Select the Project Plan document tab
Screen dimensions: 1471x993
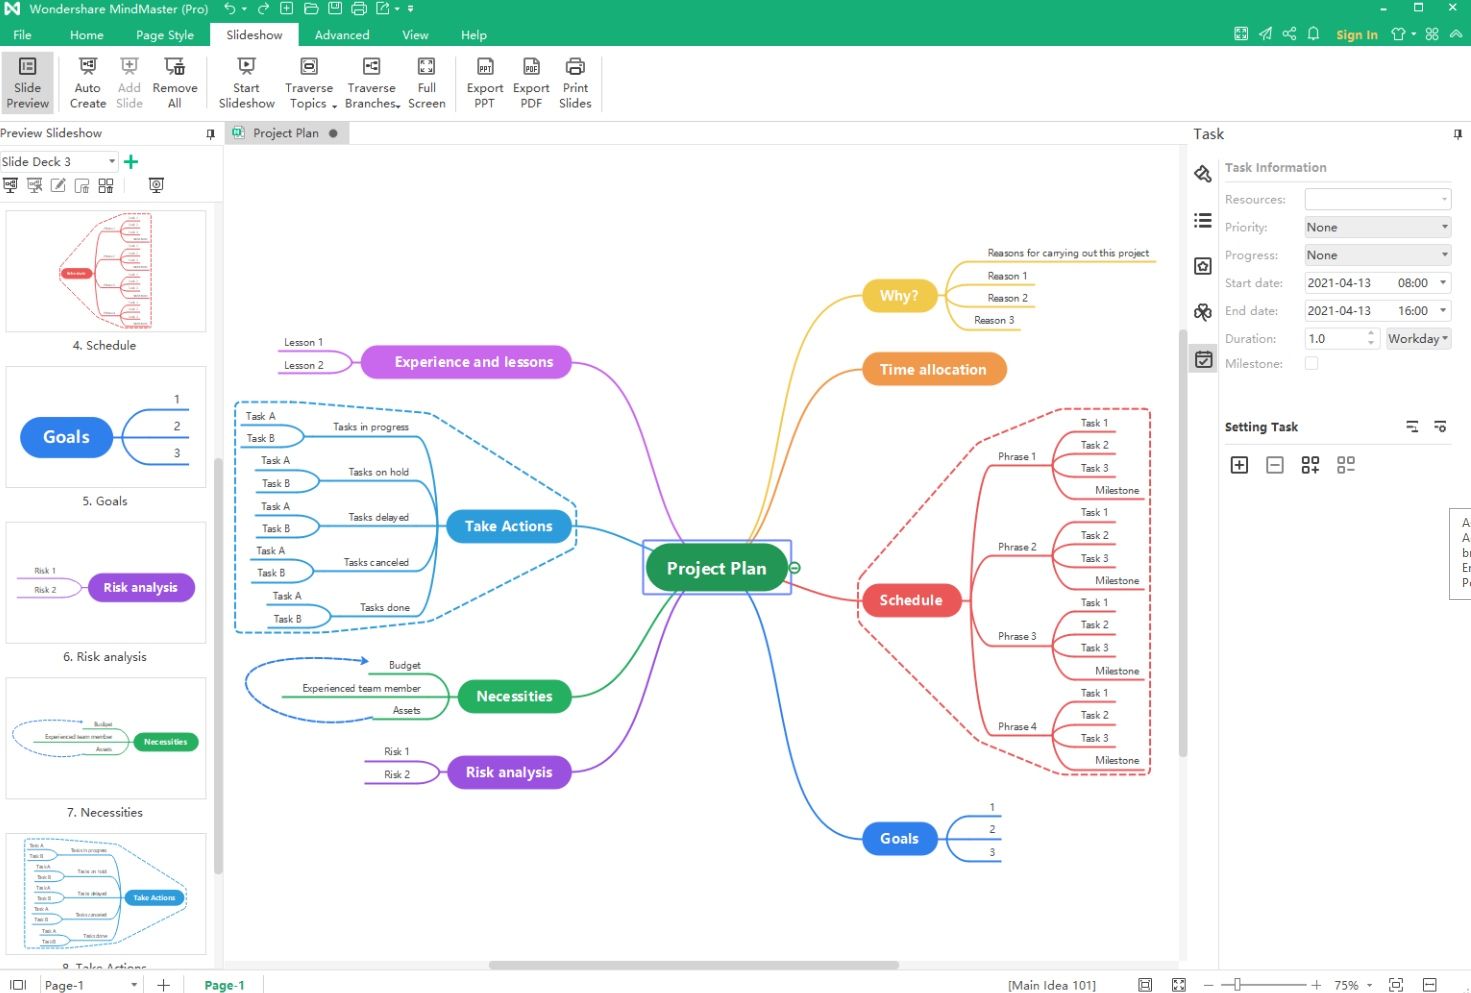[287, 132]
